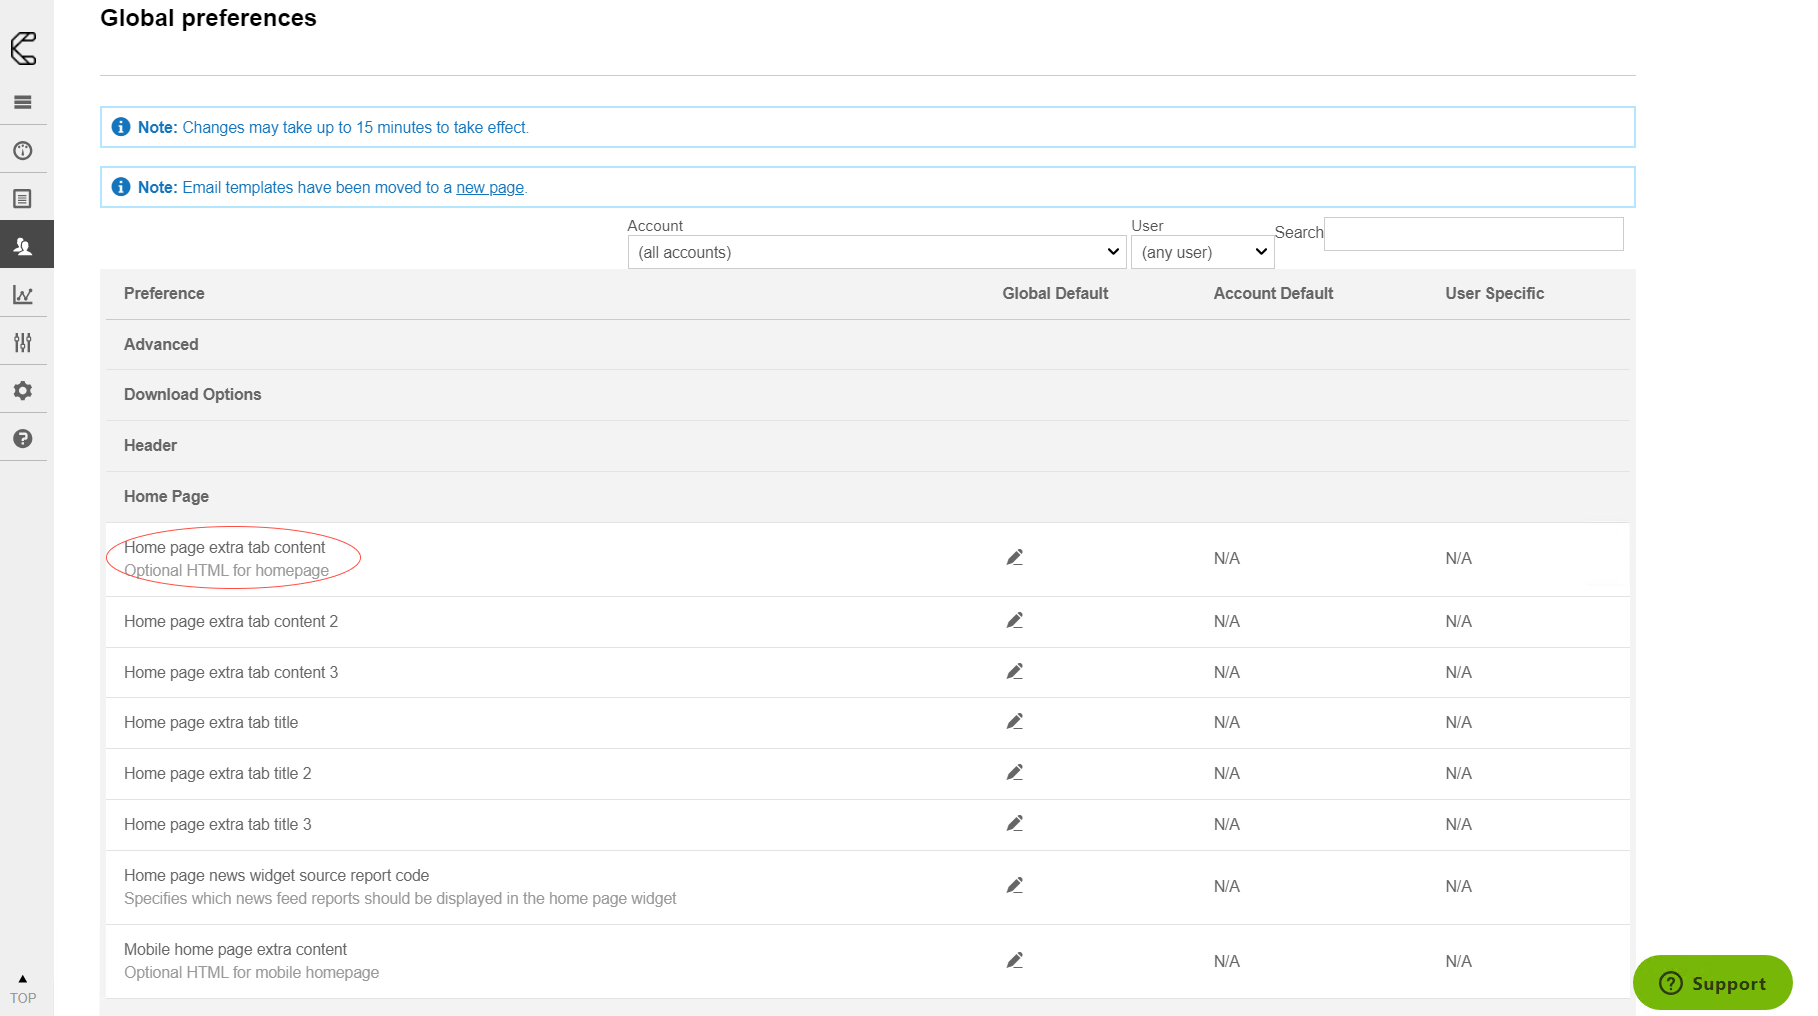The width and height of the screenshot is (1818, 1016).
Task: Edit Mobile home page extra content preference
Action: pyautogui.click(x=1014, y=961)
